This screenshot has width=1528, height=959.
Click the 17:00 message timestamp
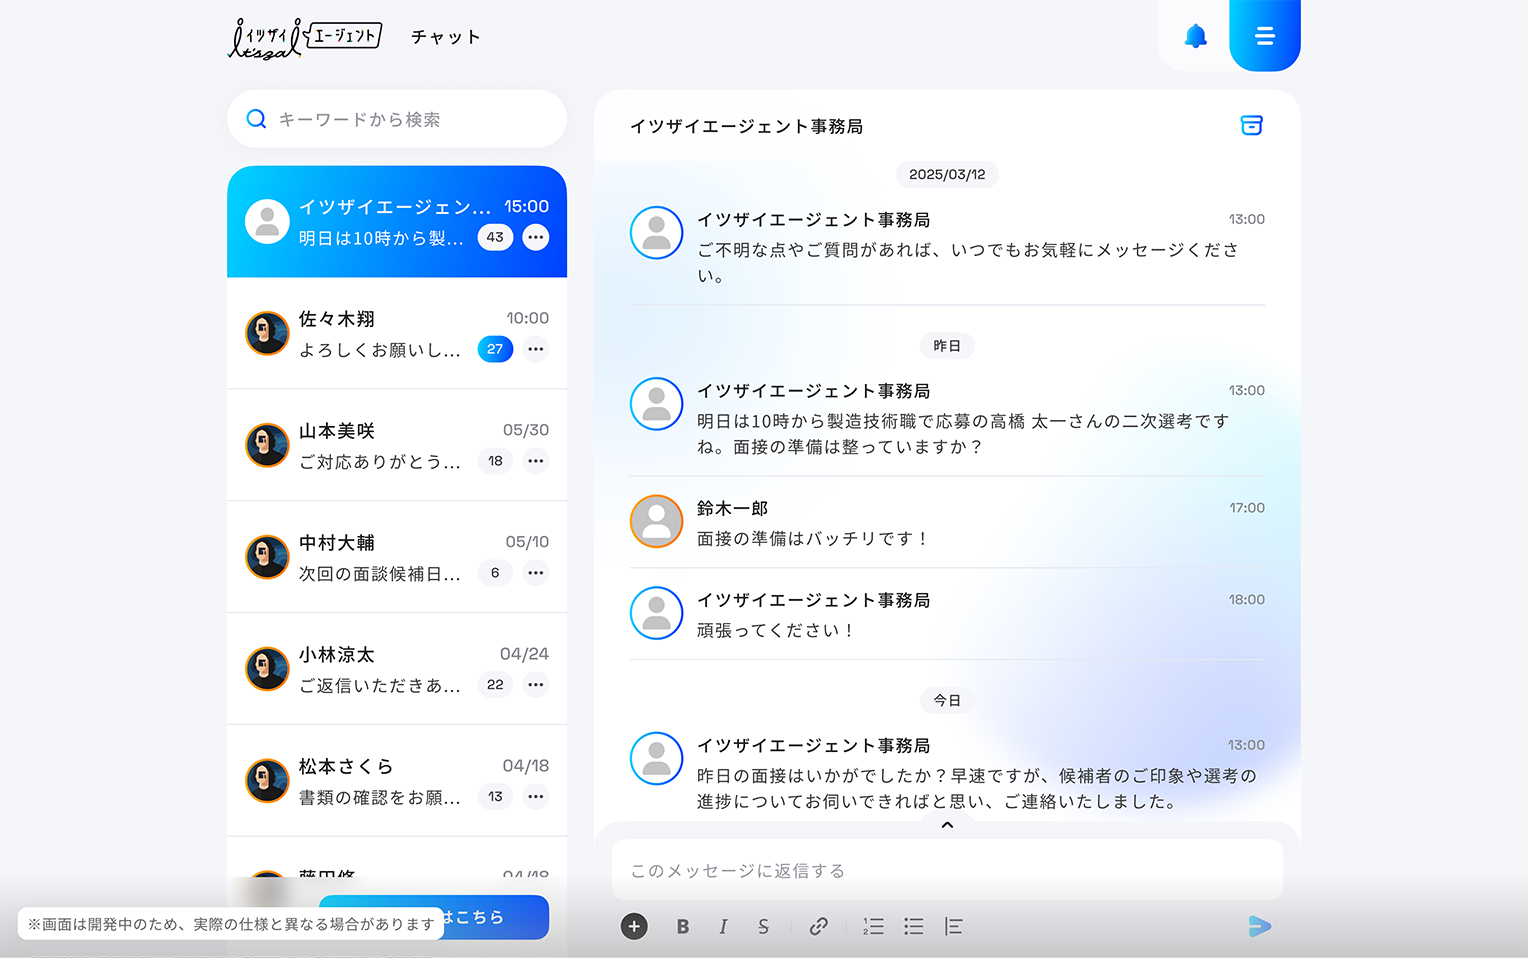point(1247,508)
